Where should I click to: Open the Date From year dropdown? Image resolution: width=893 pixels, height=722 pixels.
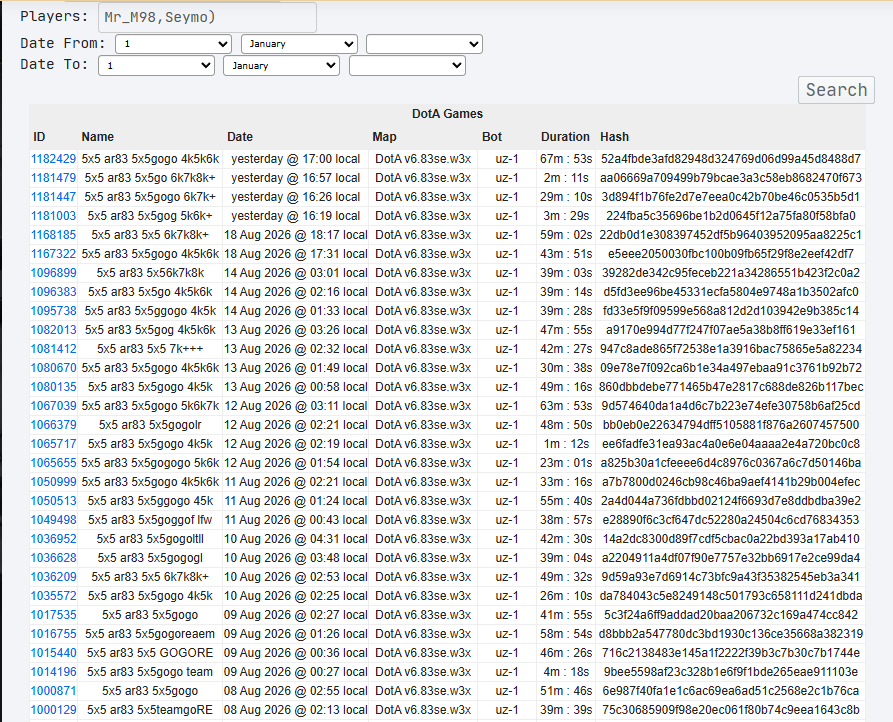coord(424,44)
